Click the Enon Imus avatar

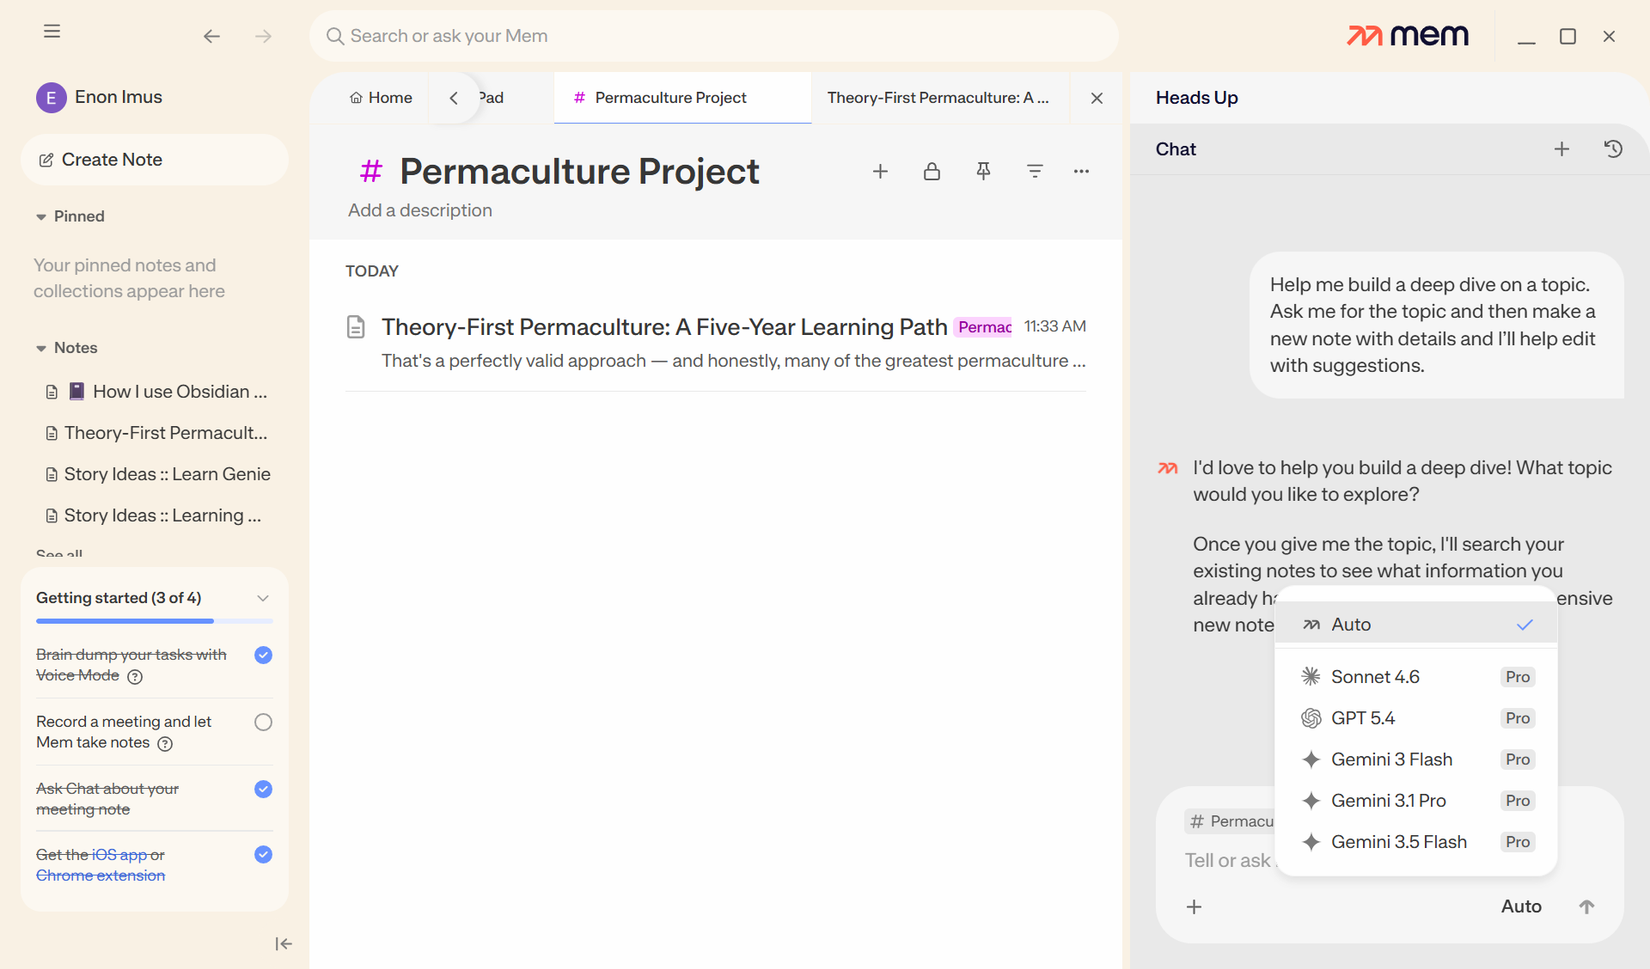pos(51,97)
